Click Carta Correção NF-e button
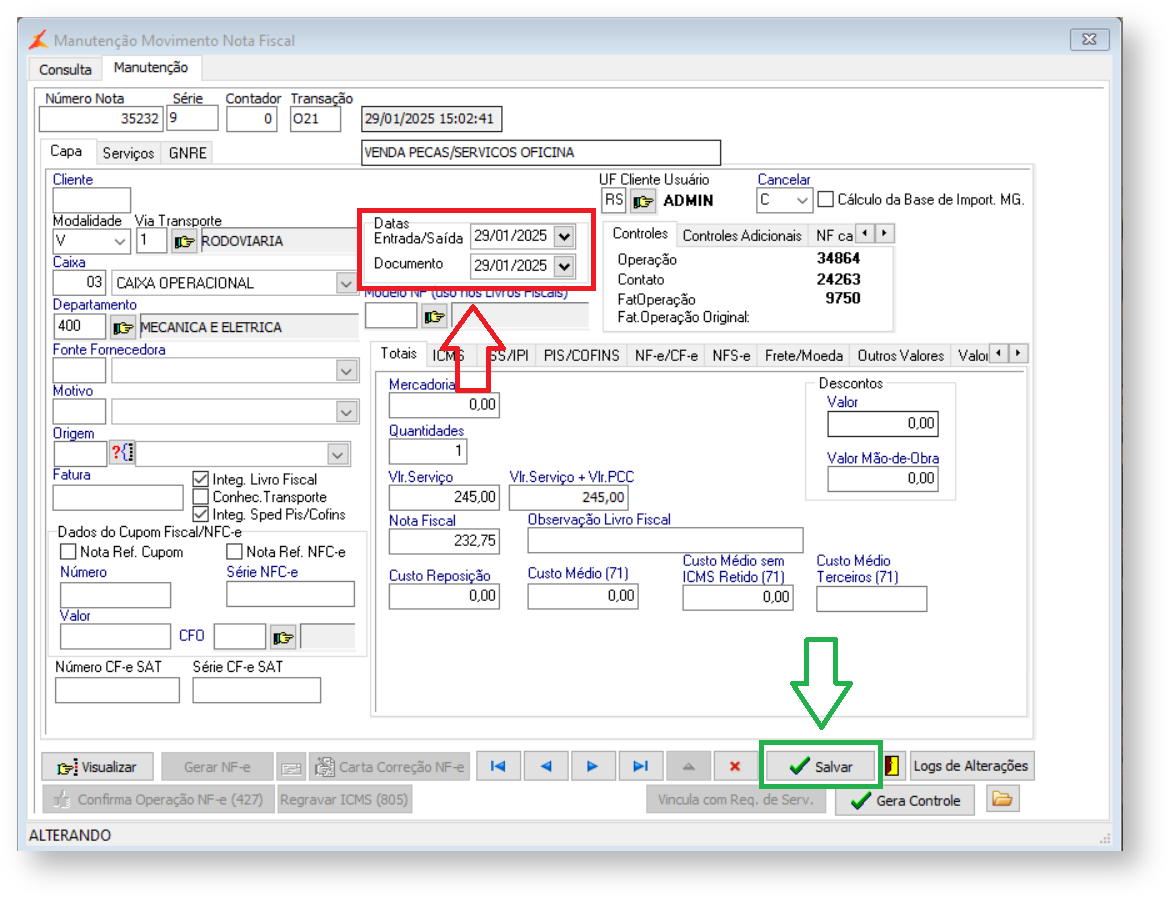1171x899 pixels. point(390,767)
